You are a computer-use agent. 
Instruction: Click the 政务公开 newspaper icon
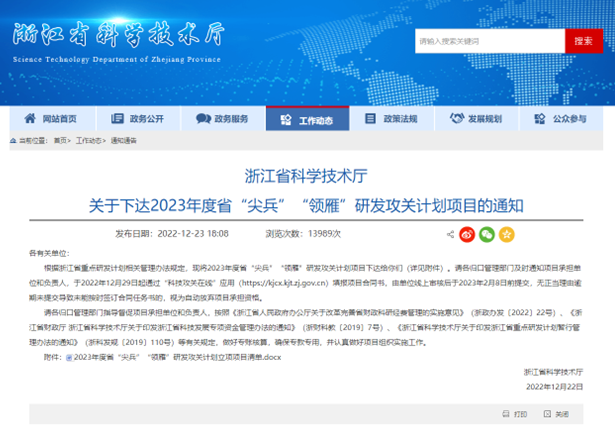(x=117, y=118)
